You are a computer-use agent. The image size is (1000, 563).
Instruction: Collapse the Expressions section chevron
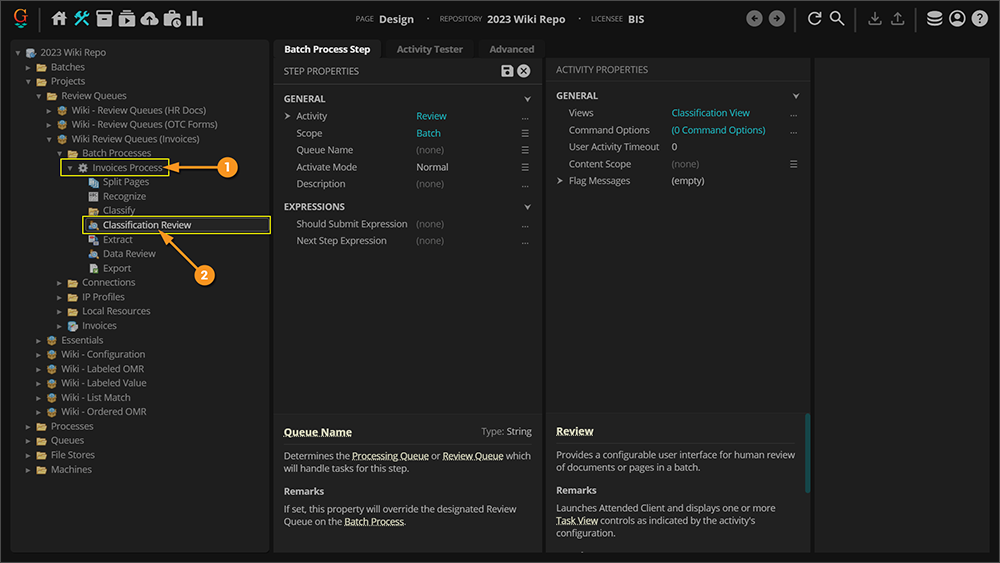527,207
